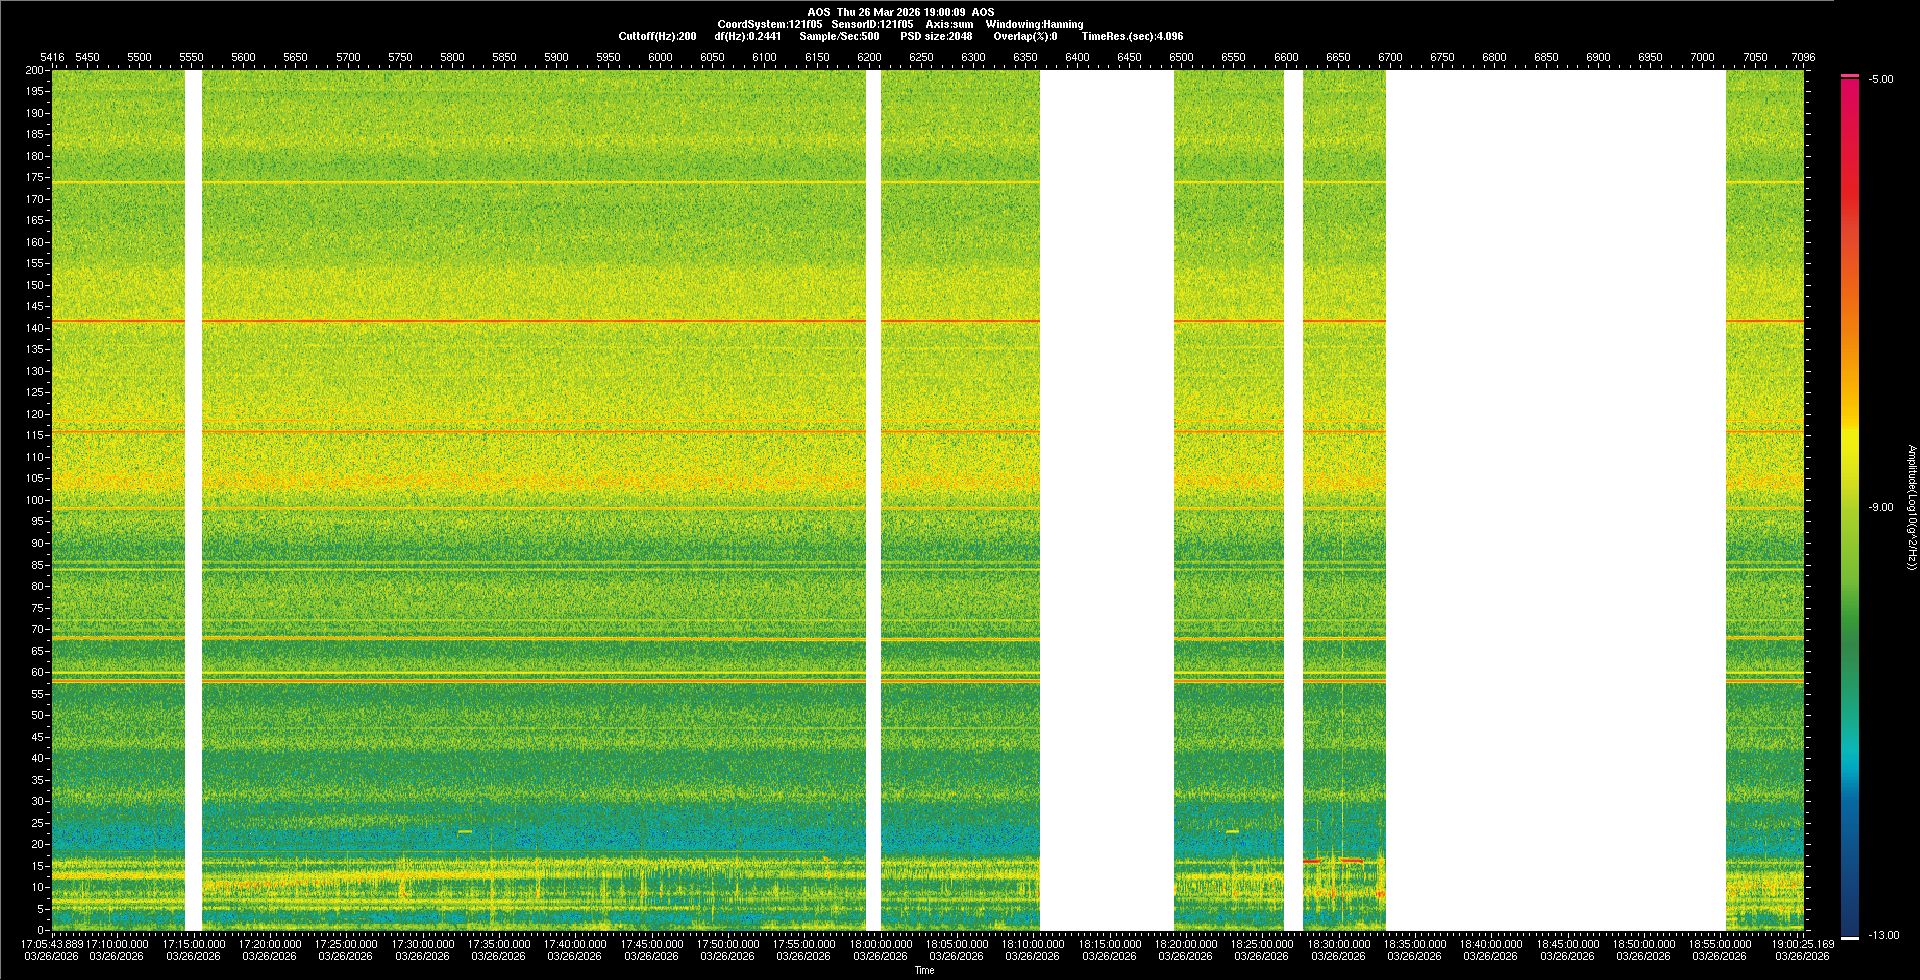This screenshot has height=980, width=1920.
Task: Click the SensorID:121f05 header text
Action: (x=872, y=24)
